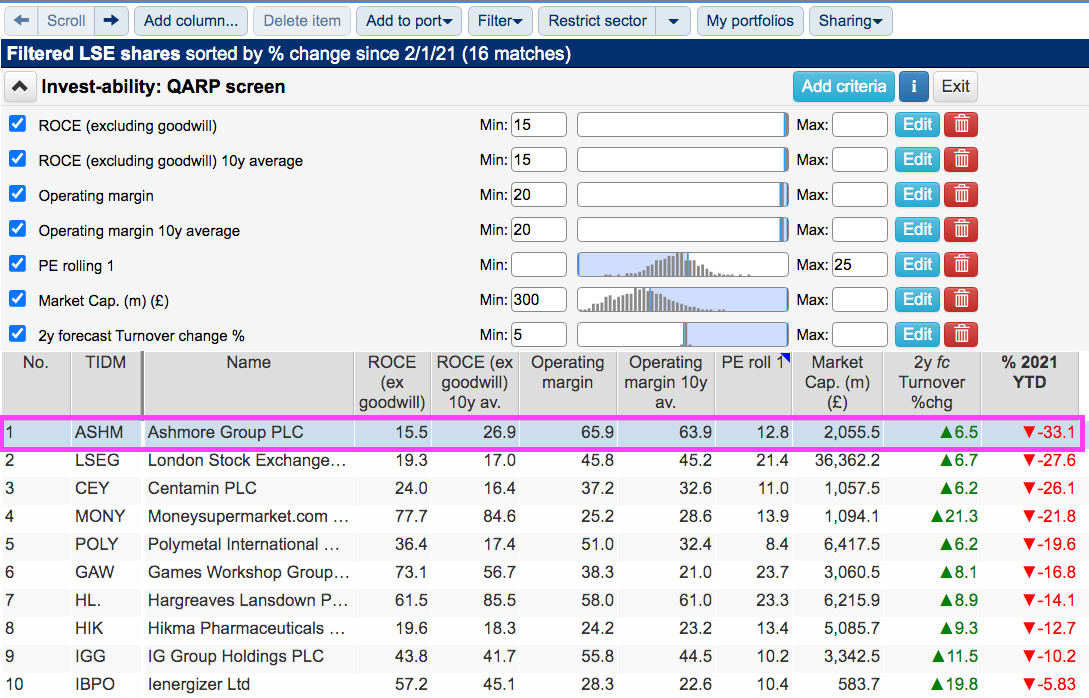Click the 2y forecast Turnover range slider
This screenshot has width=1089, height=698.
coord(683,335)
